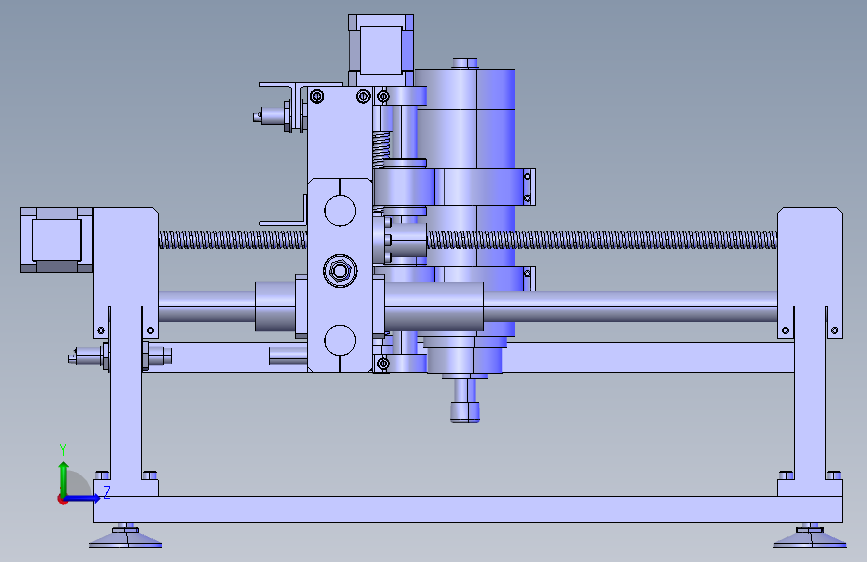Select the stepper motor on the left upright
The height and width of the screenshot is (562, 867).
56,240
